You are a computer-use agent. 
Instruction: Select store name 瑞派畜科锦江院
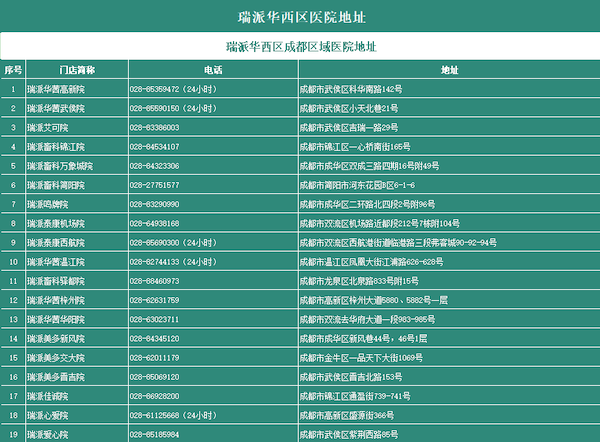click(x=56, y=147)
